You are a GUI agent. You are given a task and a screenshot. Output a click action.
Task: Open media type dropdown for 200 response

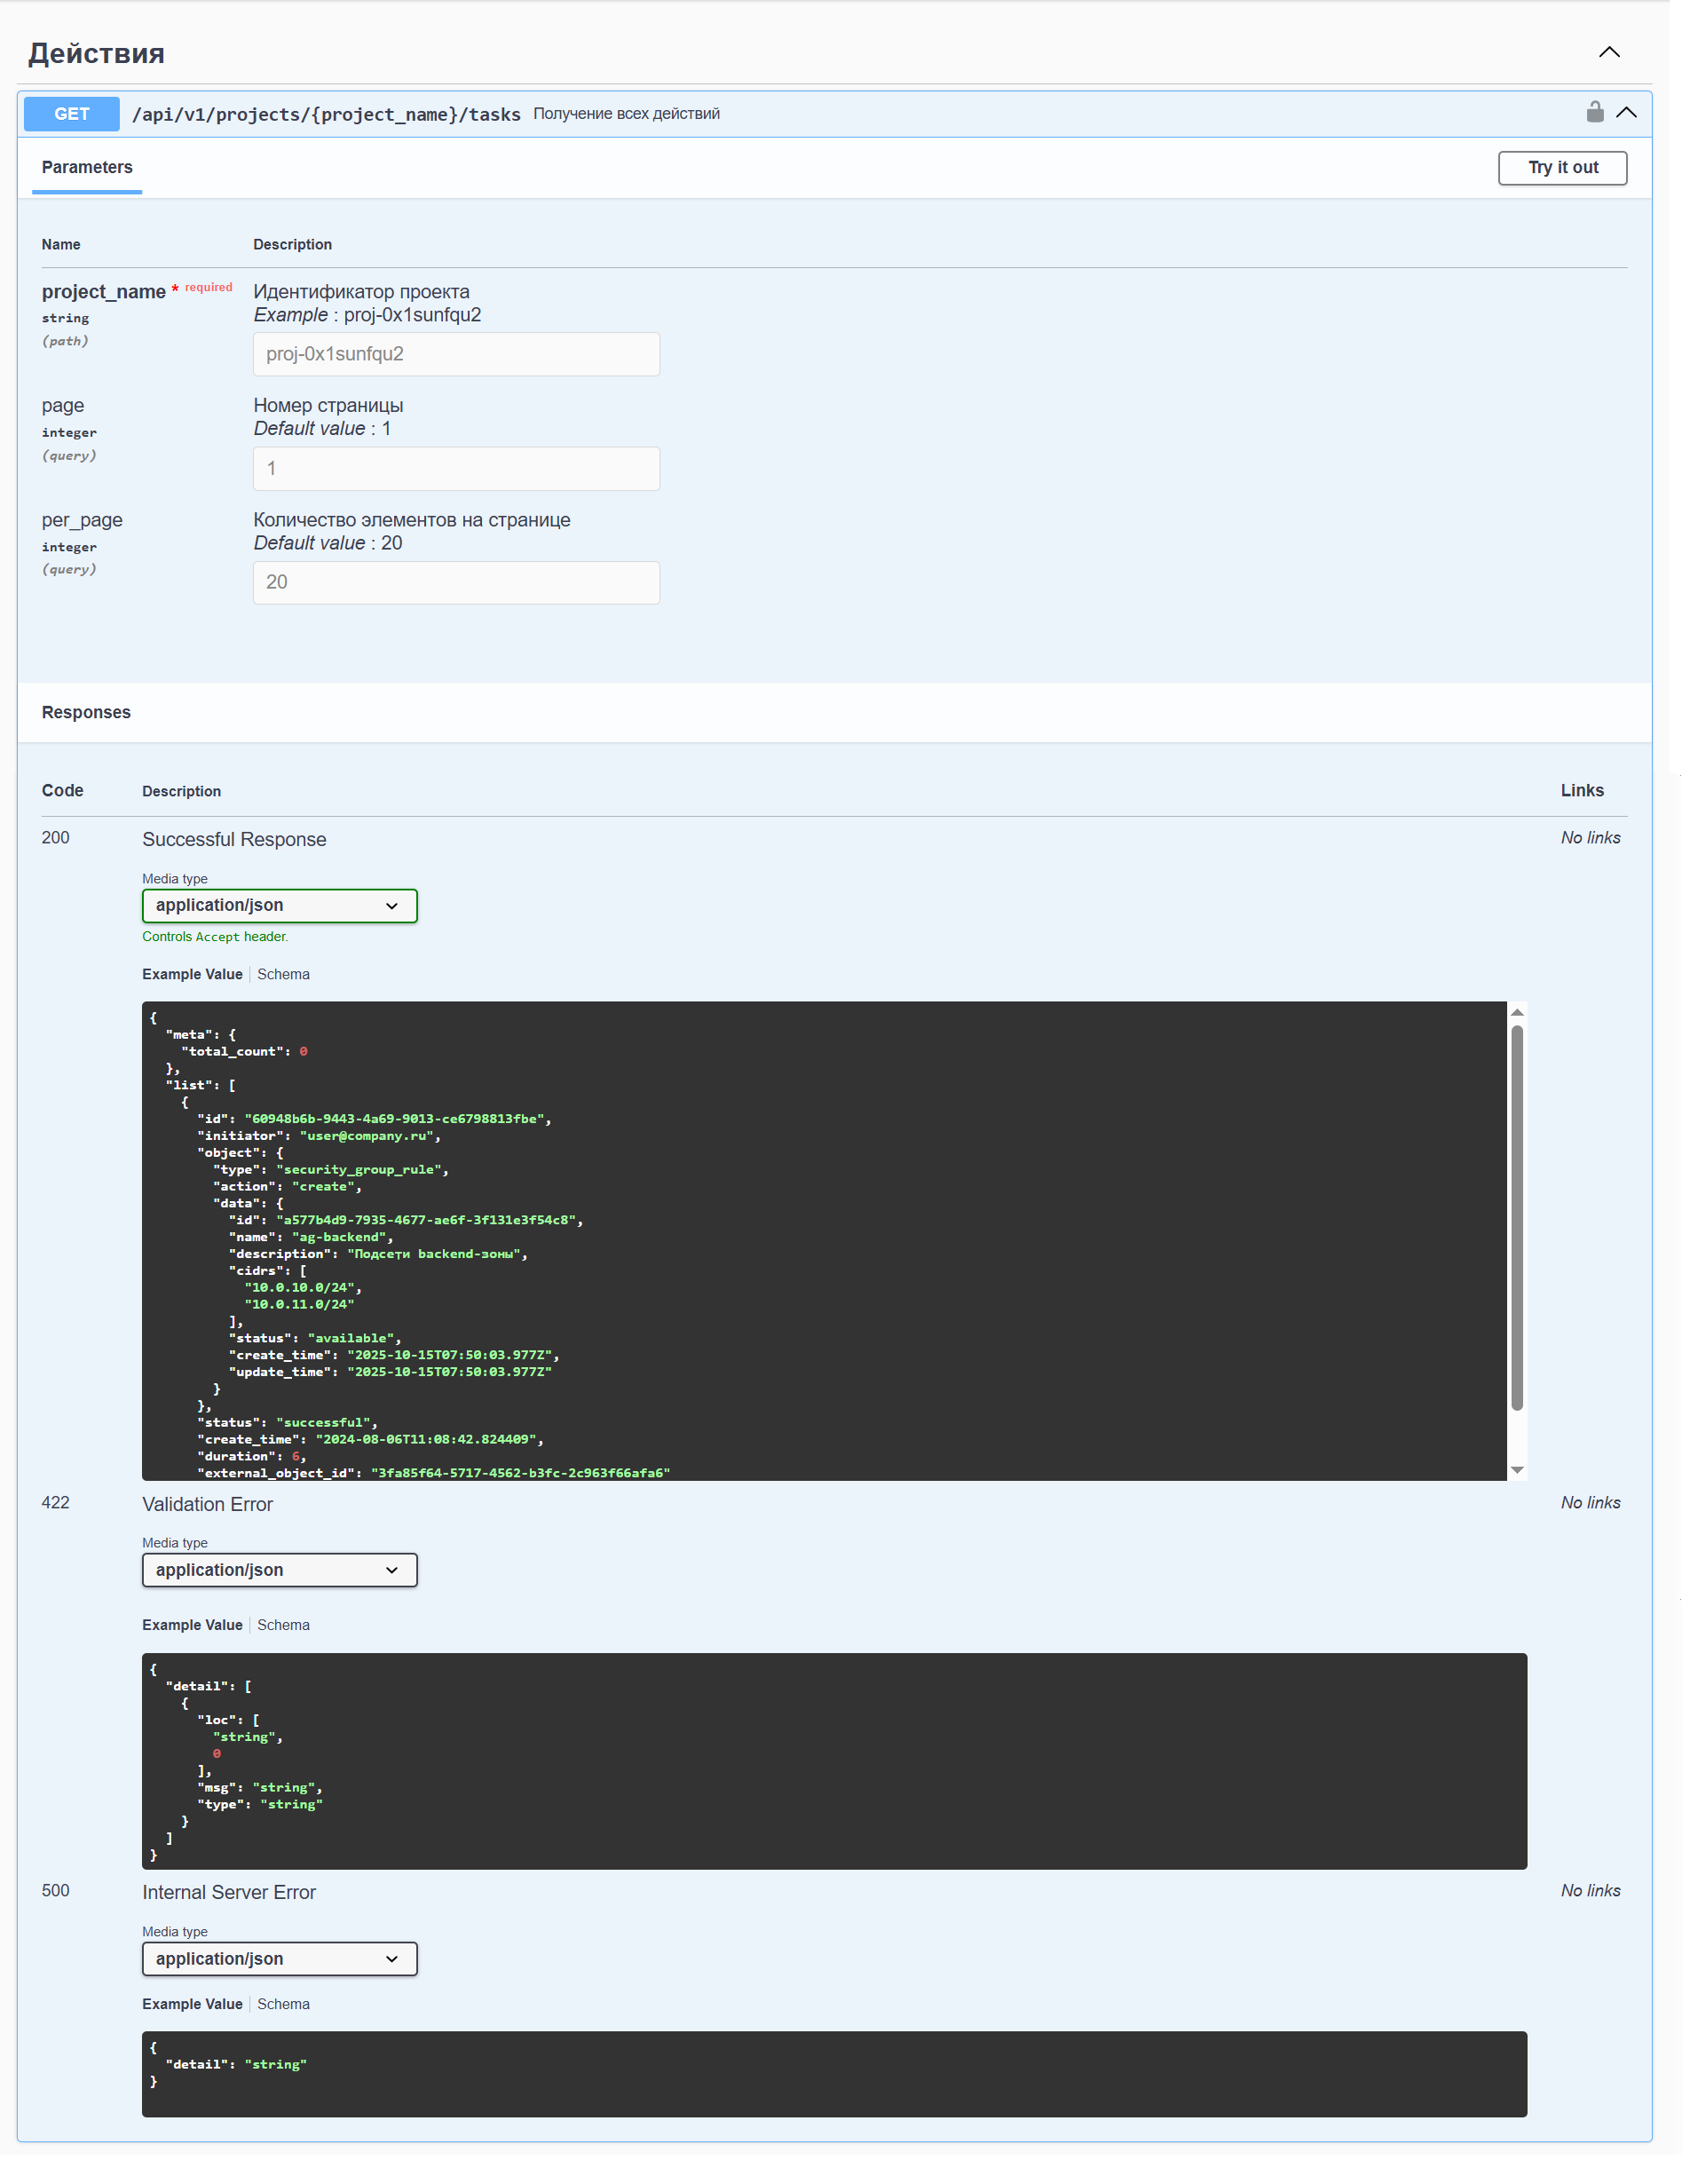pos(279,905)
